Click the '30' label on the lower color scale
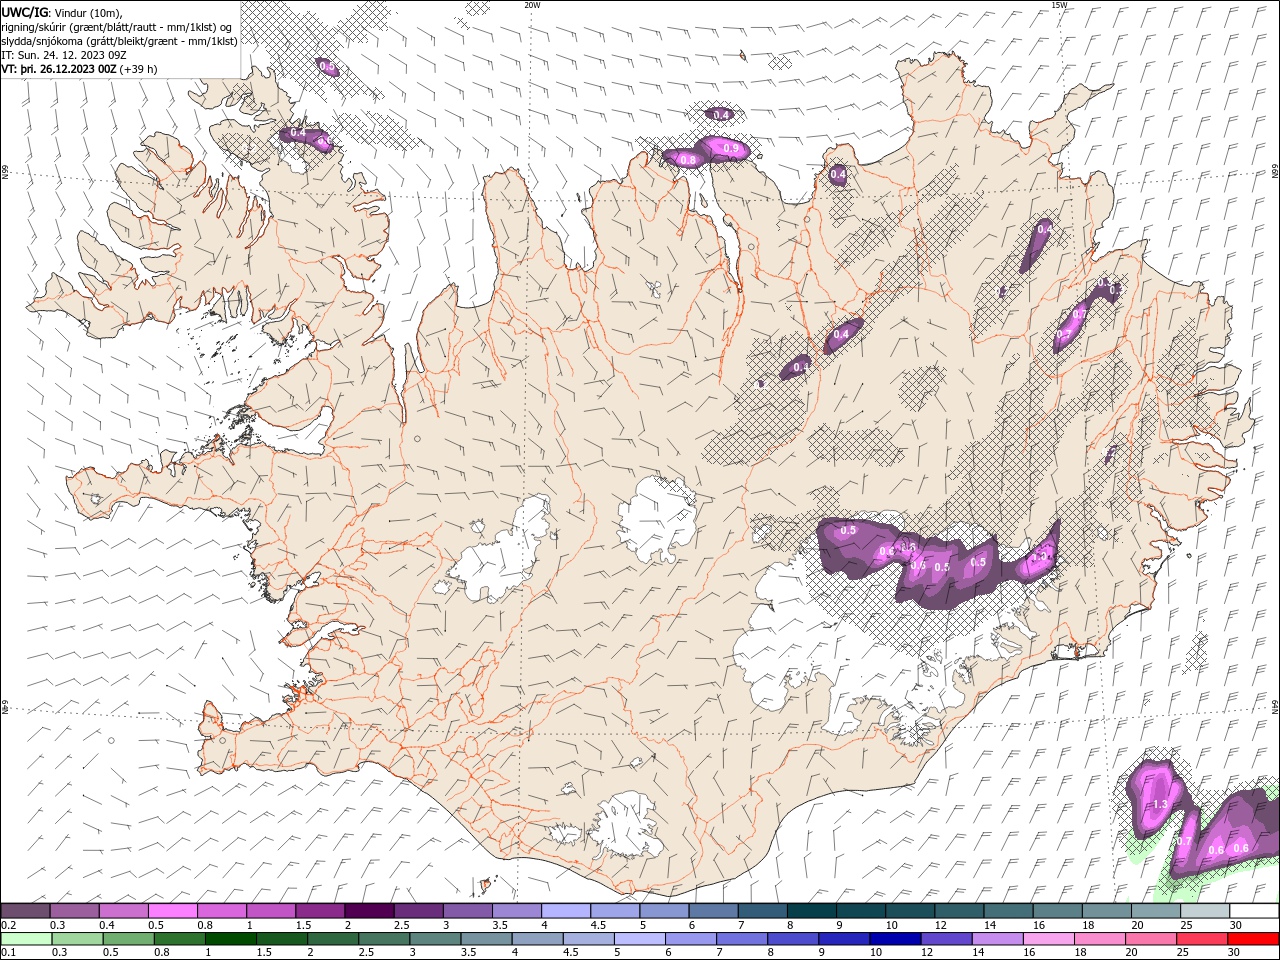The width and height of the screenshot is (1280, 960). 1235,952
